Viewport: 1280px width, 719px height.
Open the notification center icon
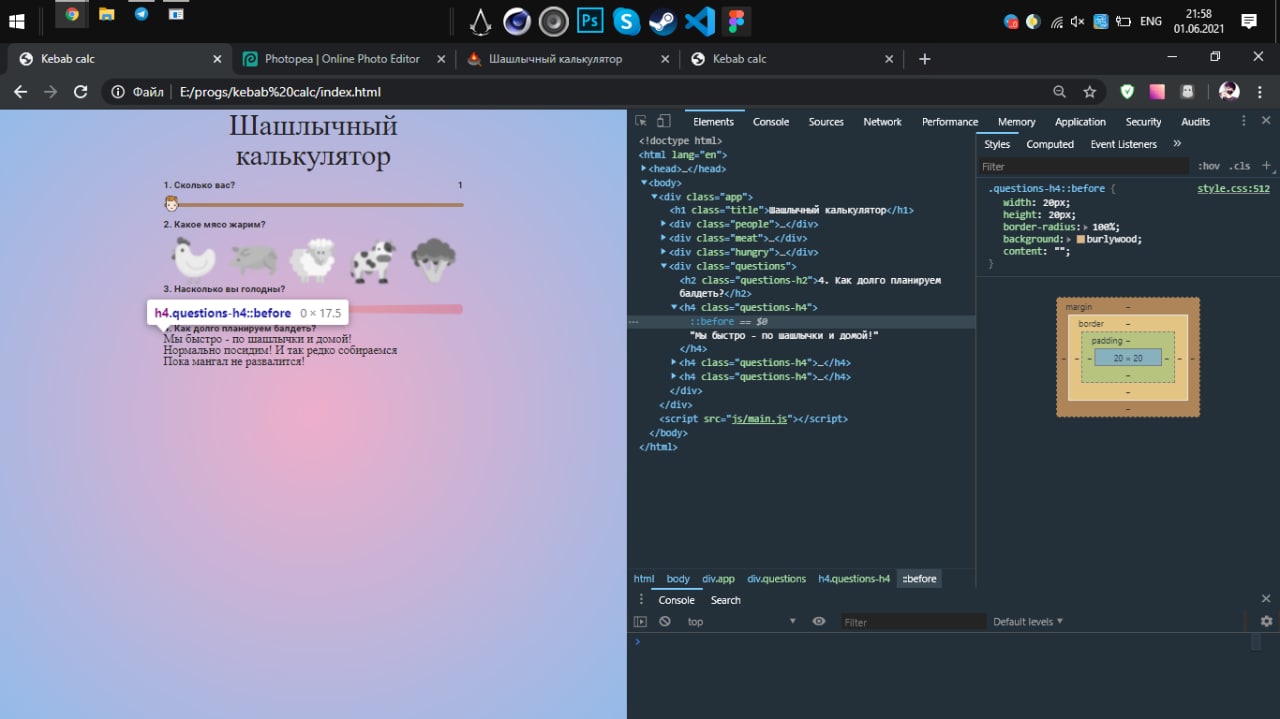[x=1249, y=20]
